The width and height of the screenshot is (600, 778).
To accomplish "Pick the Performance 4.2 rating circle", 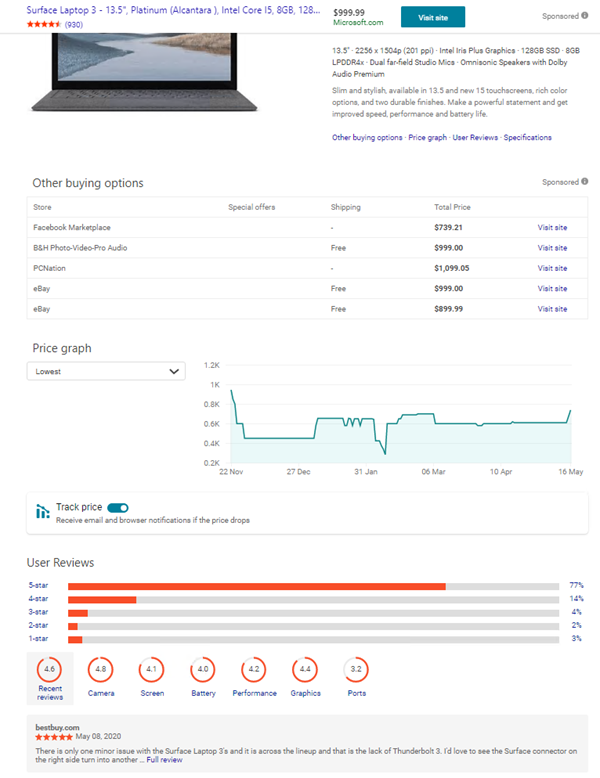I will point(254,669).
